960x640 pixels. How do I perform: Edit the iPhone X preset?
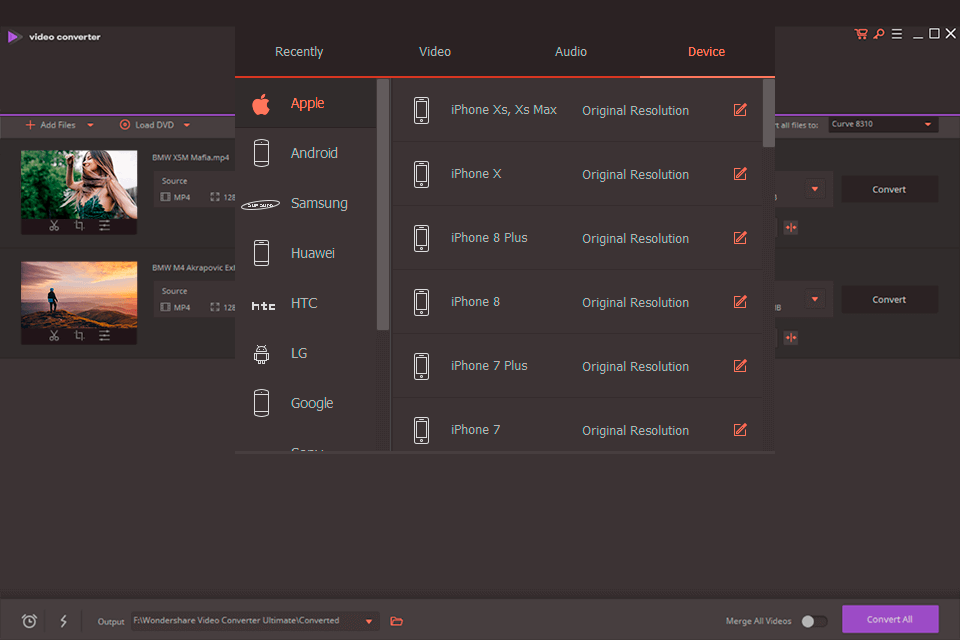click(x=740, y=174)
